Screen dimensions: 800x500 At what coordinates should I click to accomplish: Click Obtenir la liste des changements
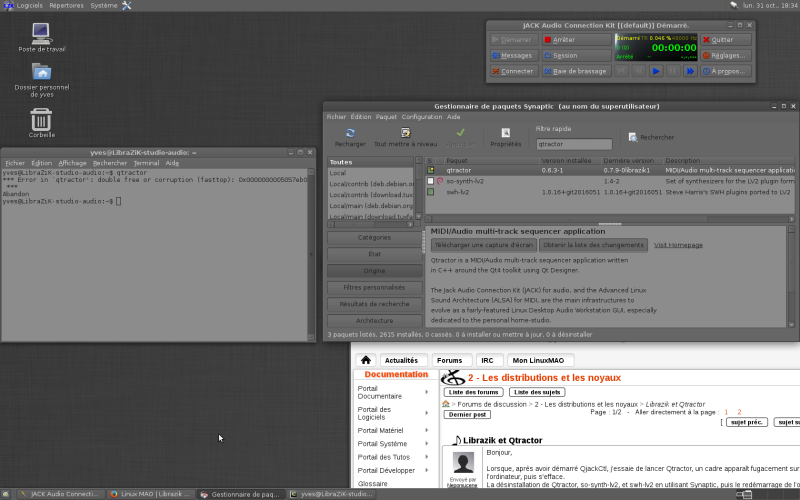point(593,245)
